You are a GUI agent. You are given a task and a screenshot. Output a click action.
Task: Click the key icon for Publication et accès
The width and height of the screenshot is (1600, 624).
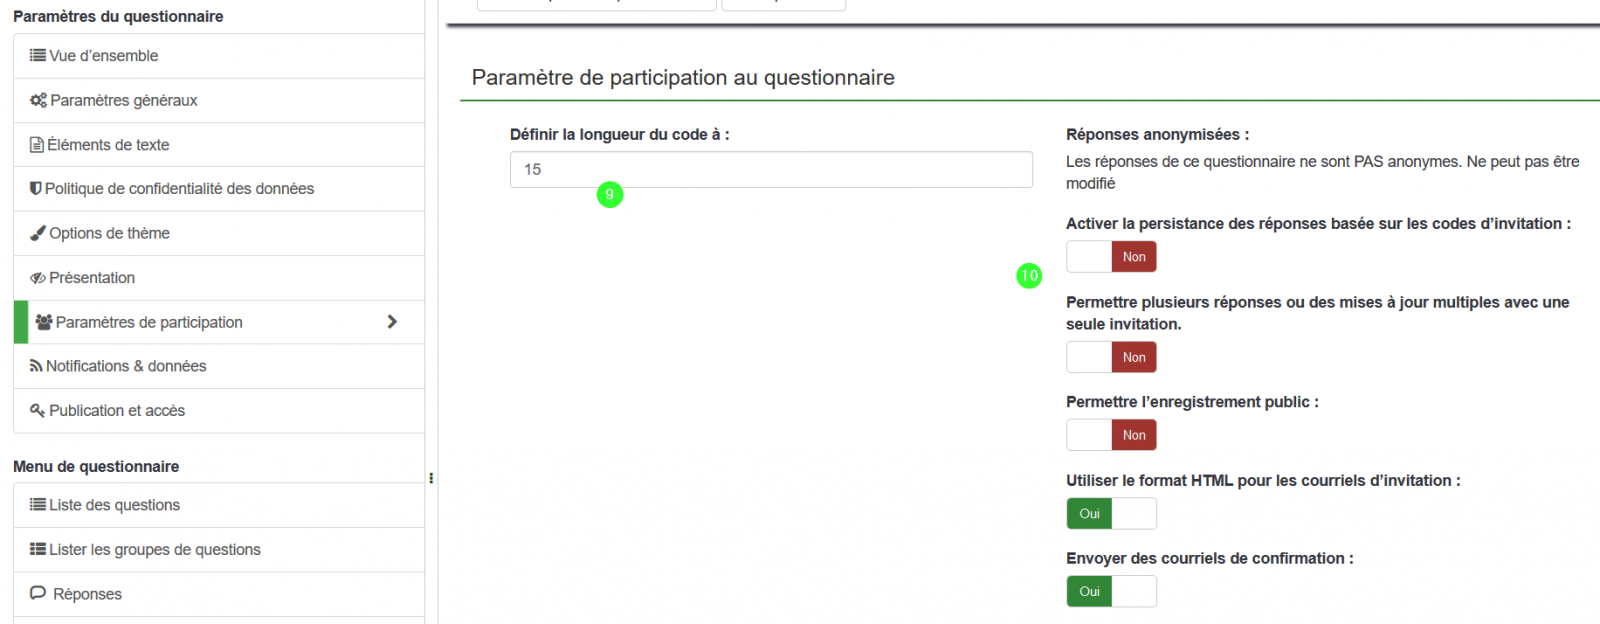click(x=37, y=411)
